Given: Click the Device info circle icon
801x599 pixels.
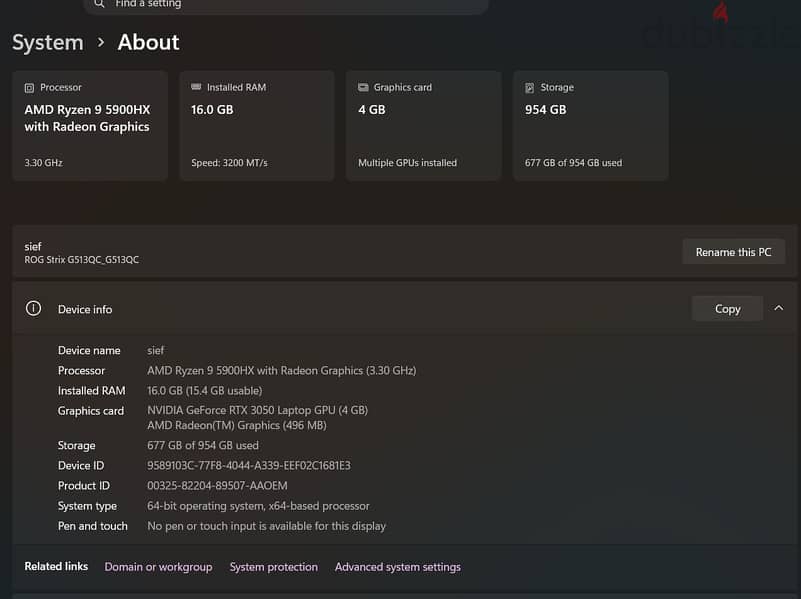Looking at the screenshot, I should (x=33, y=308).
